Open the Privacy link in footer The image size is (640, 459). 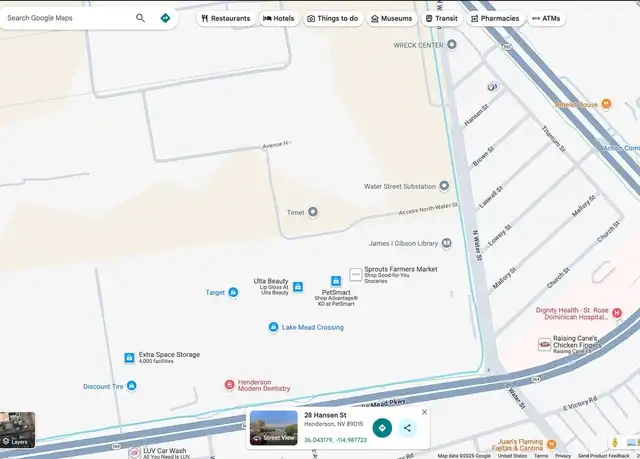563,456
